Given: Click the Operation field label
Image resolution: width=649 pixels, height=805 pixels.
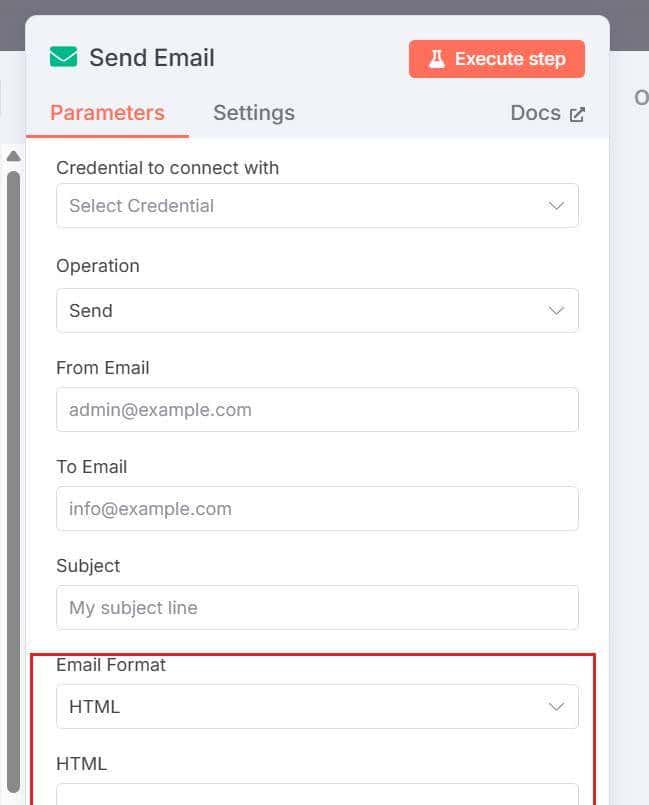Looking at the screenshot, I should coord(98,266).
